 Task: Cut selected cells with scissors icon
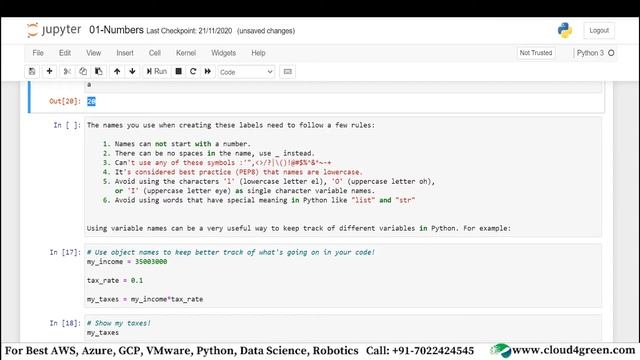tap(67, 72)
